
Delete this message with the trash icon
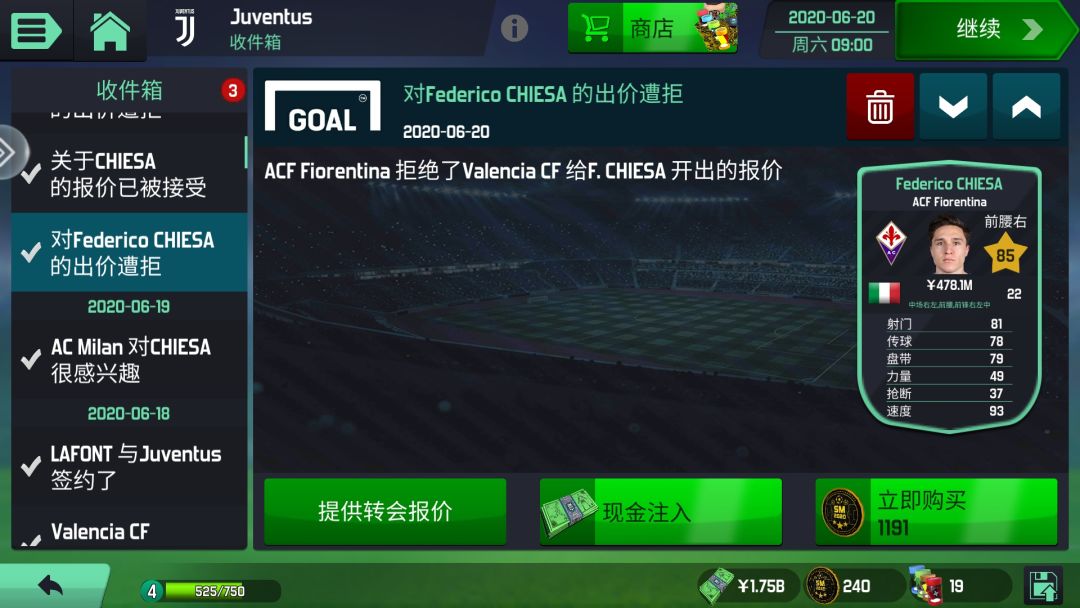pos(880,107)
